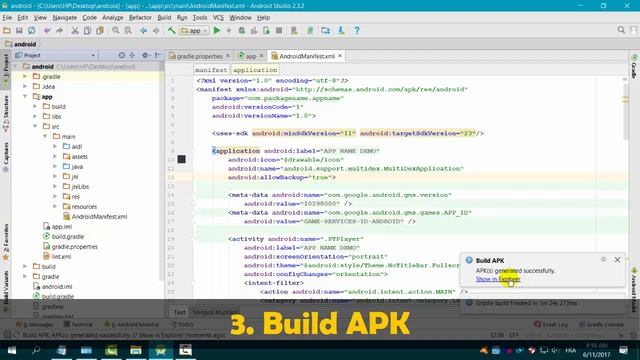Click the Copy toolbar icon
640x360 pixels.
click(87, 31)
